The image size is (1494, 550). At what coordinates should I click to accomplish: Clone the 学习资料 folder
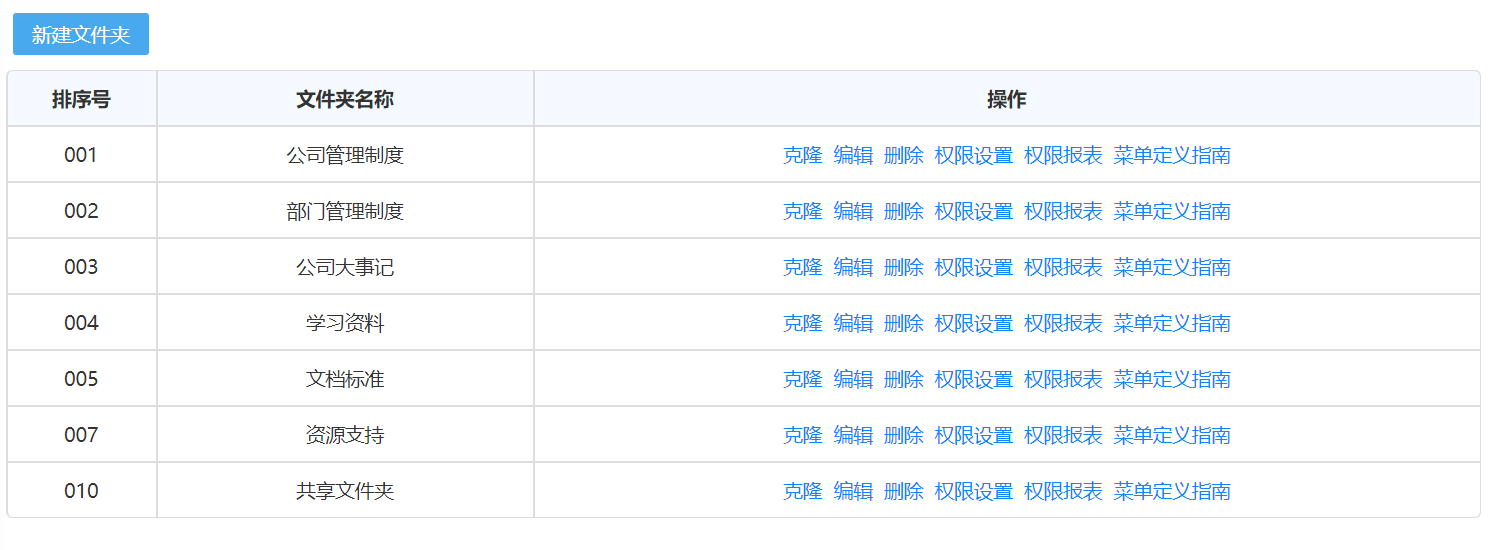pos(802,323)
